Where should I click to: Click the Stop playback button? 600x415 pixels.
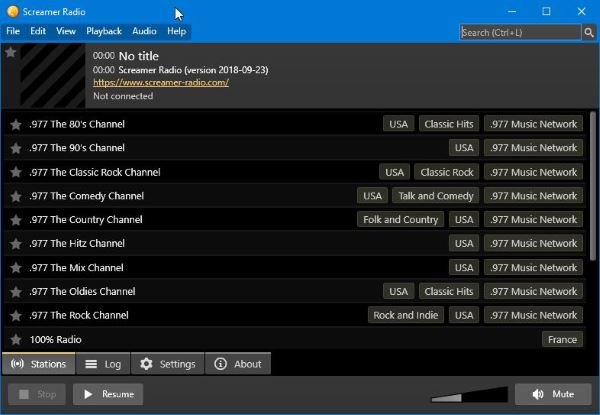[x=37, y=394]
